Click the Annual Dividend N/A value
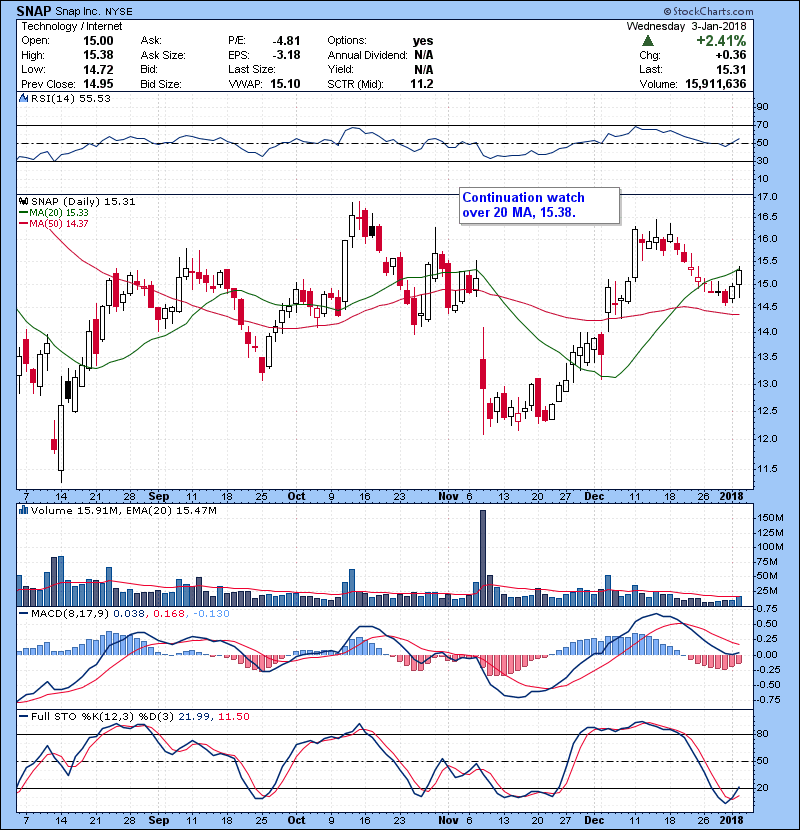Screen dimensions: 800x830 click(424, 55)
